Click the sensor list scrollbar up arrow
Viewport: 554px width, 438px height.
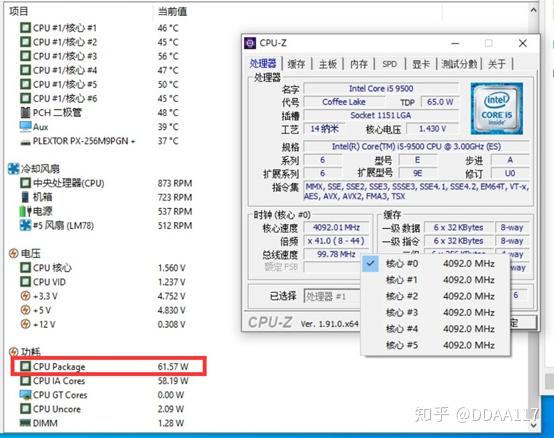(533, 10)
